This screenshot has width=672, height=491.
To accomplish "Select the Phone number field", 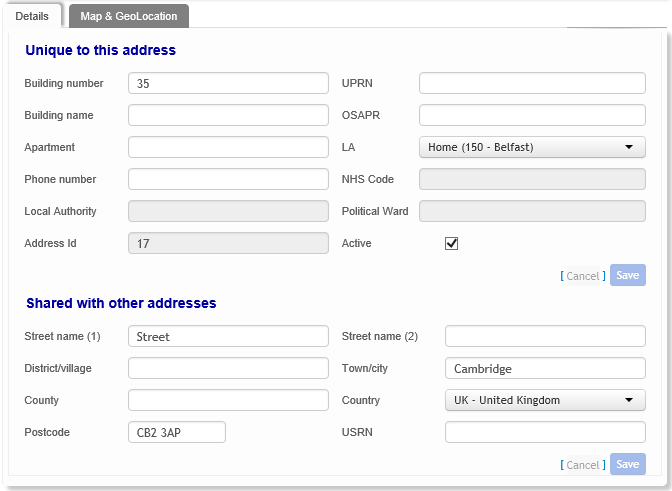I will pyautogui.click(x=228, y=179).
